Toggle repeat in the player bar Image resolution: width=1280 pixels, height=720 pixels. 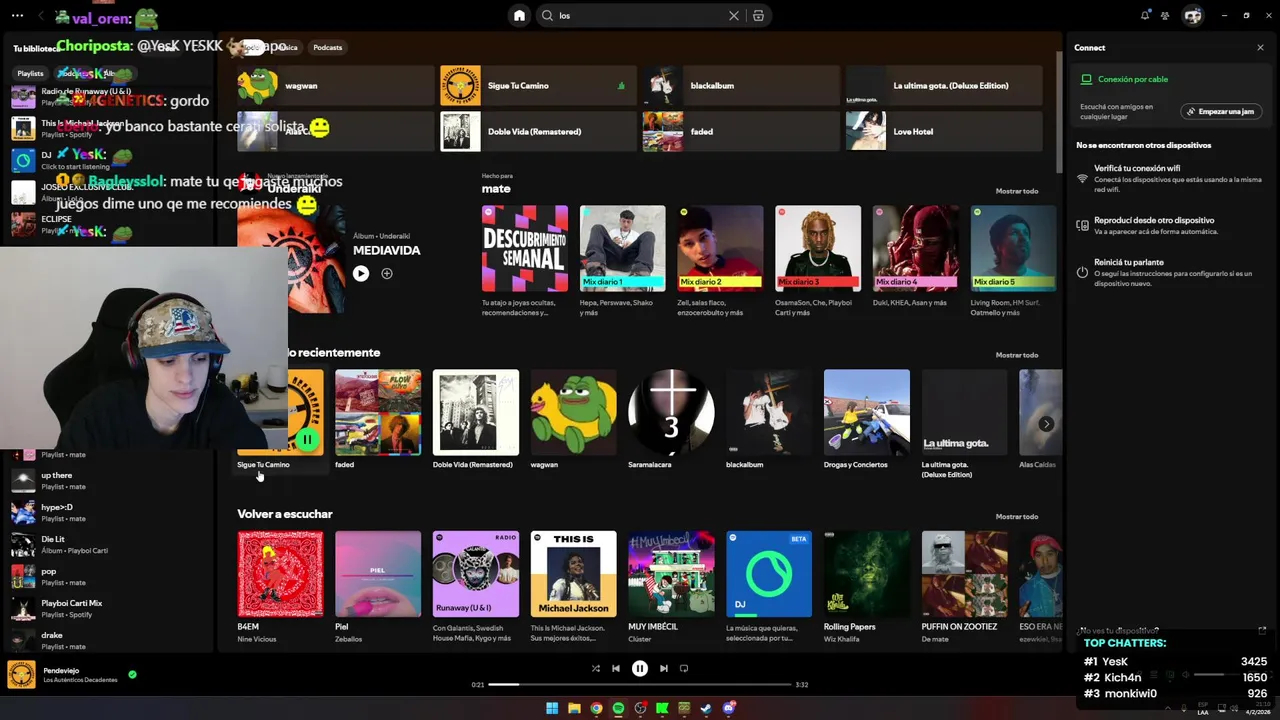click(x=684, y=668)
